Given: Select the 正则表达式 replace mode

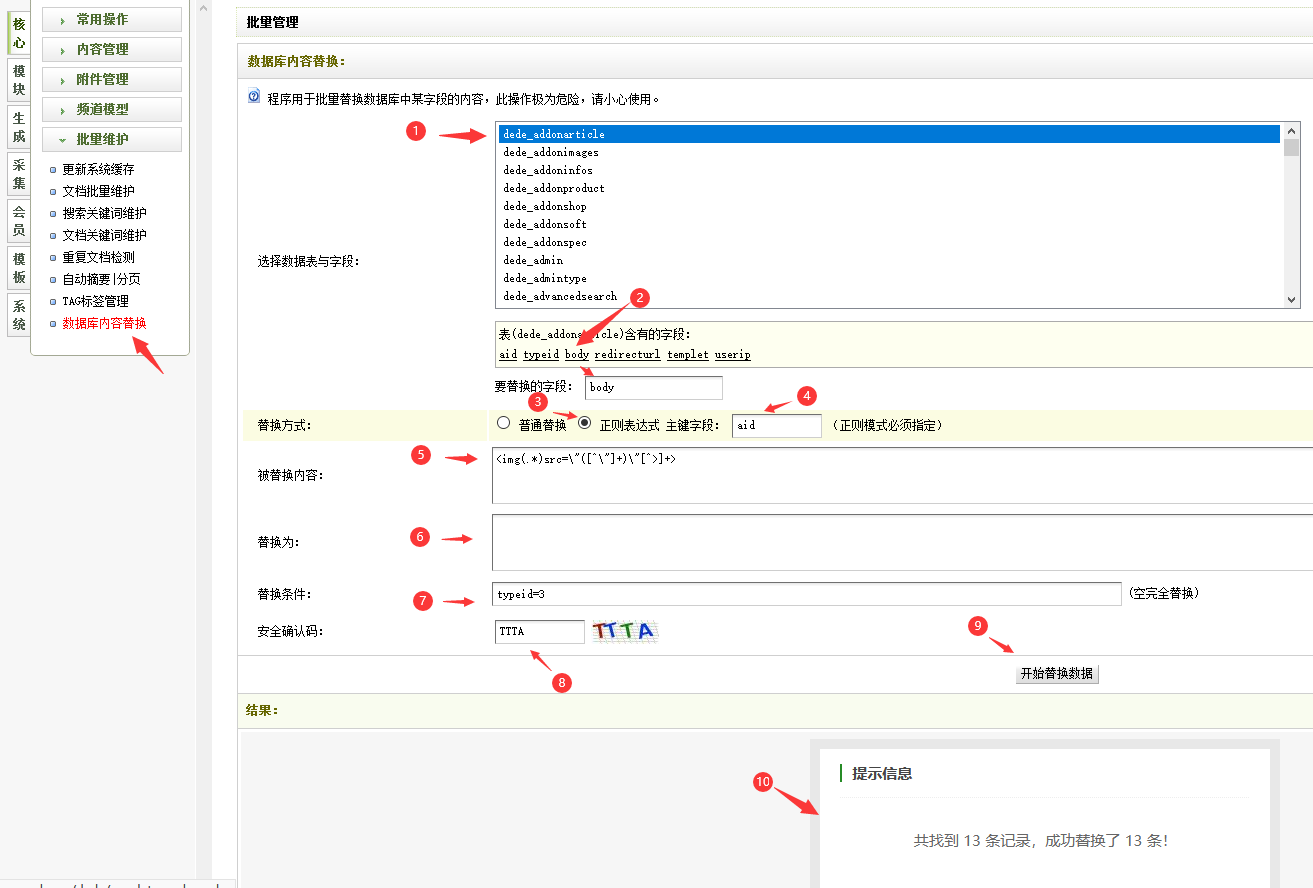Looking at the screenshot, I should 584,422.
